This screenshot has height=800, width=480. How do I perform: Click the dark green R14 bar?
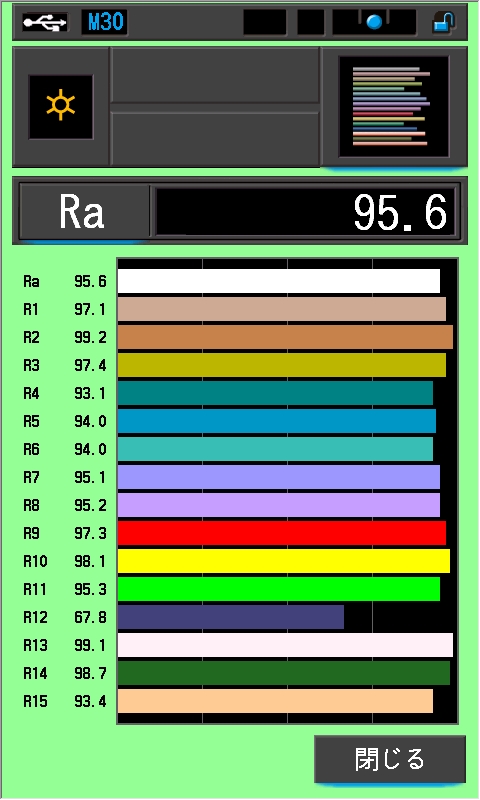pos(284,673)
